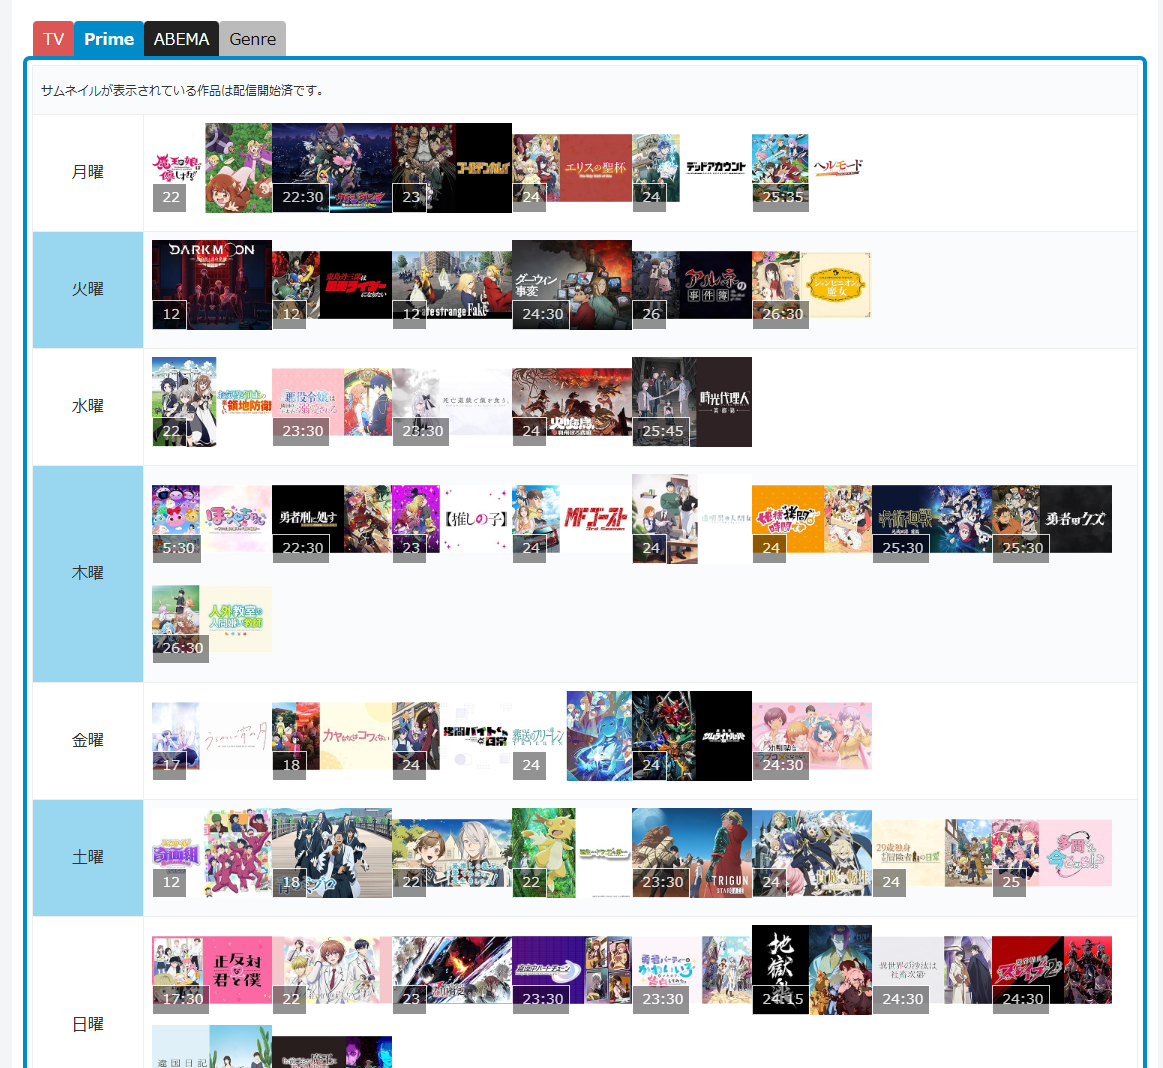Click the 木曜 day label
The width and height of the screenshot is (1163, 1068).
88,573
